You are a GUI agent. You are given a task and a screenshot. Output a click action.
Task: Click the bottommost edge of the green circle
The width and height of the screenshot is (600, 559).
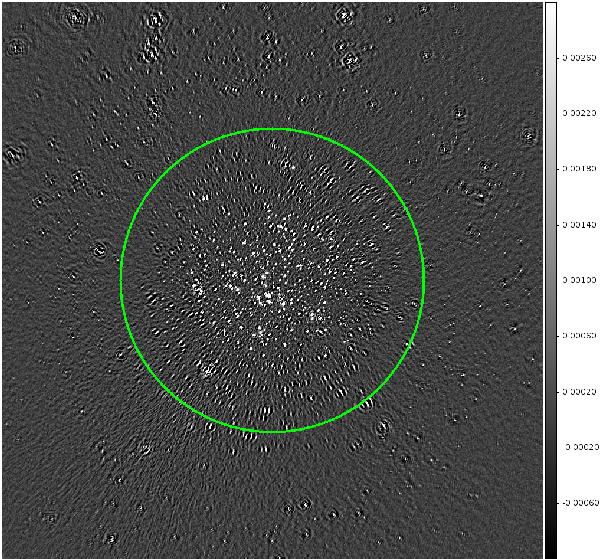click(272, 432)
